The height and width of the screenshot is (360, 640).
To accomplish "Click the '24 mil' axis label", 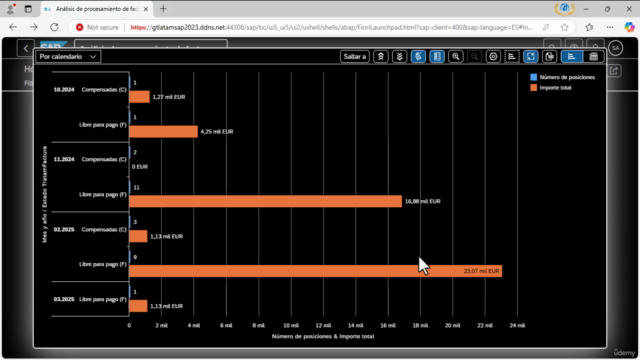I will tap(517, 326).
